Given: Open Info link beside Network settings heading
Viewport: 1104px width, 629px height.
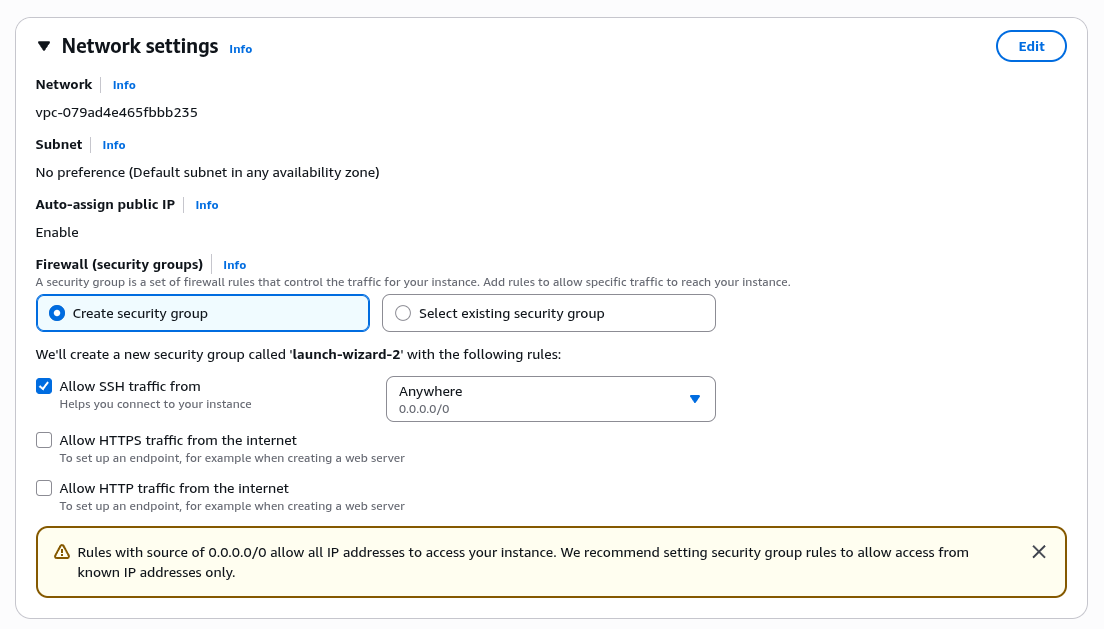Looking at the screenshot, I should pyautogui.click(x=240, y=49).
